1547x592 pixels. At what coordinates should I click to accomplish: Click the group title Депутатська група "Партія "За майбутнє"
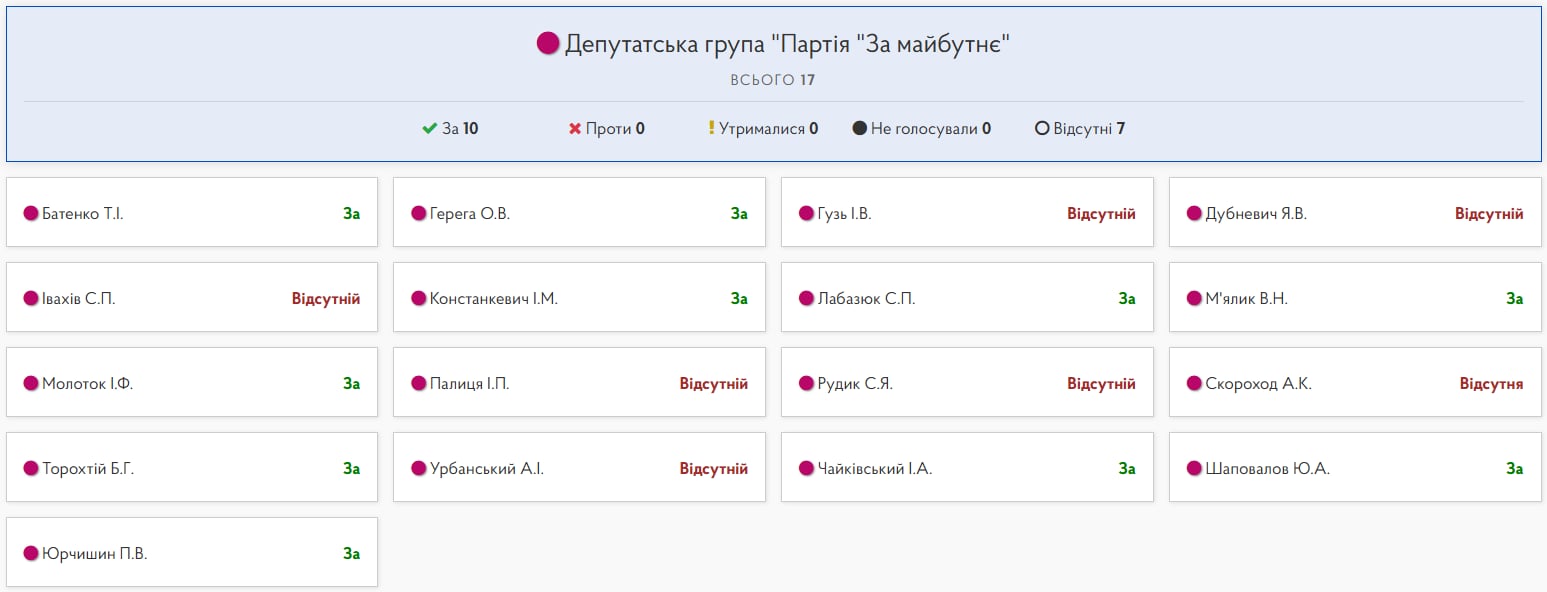(787, 44)
